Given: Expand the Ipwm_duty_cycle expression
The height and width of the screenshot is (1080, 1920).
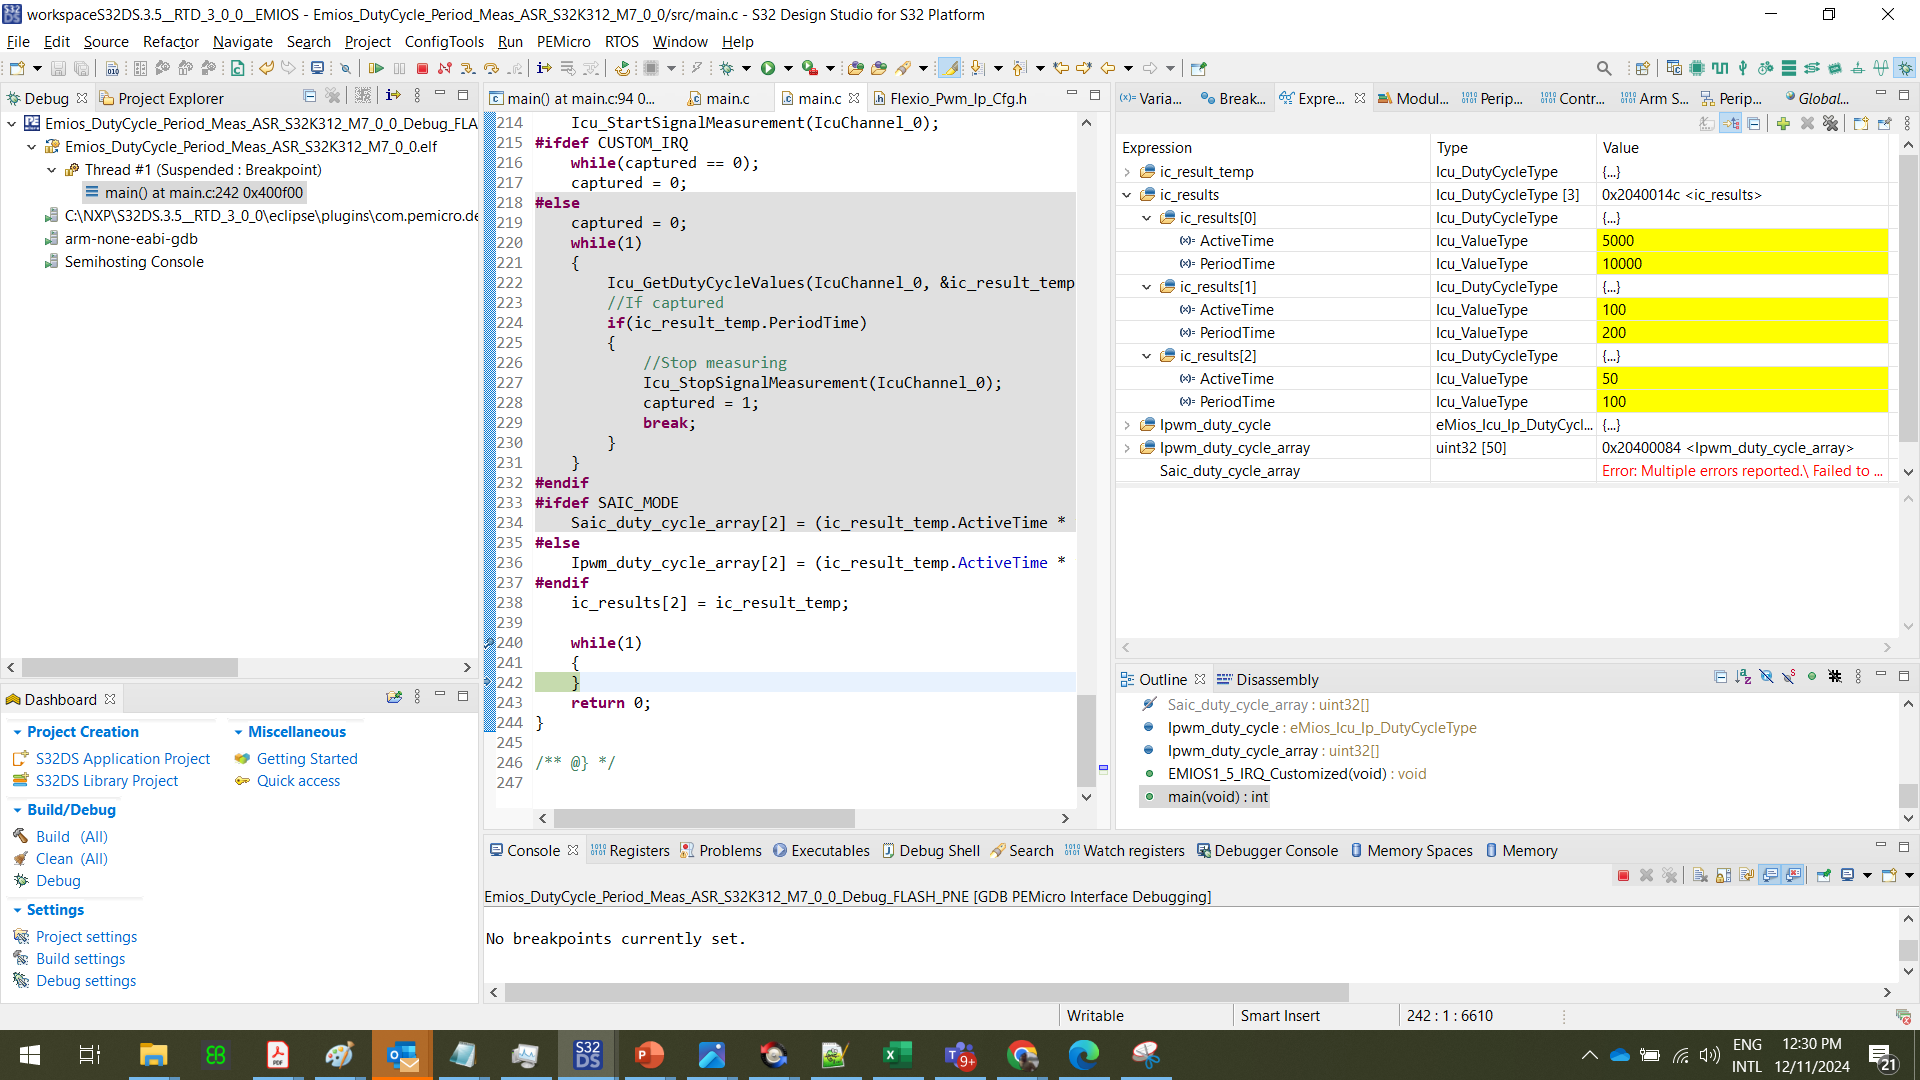Looking at the screenshot, I should point(1127,424).
